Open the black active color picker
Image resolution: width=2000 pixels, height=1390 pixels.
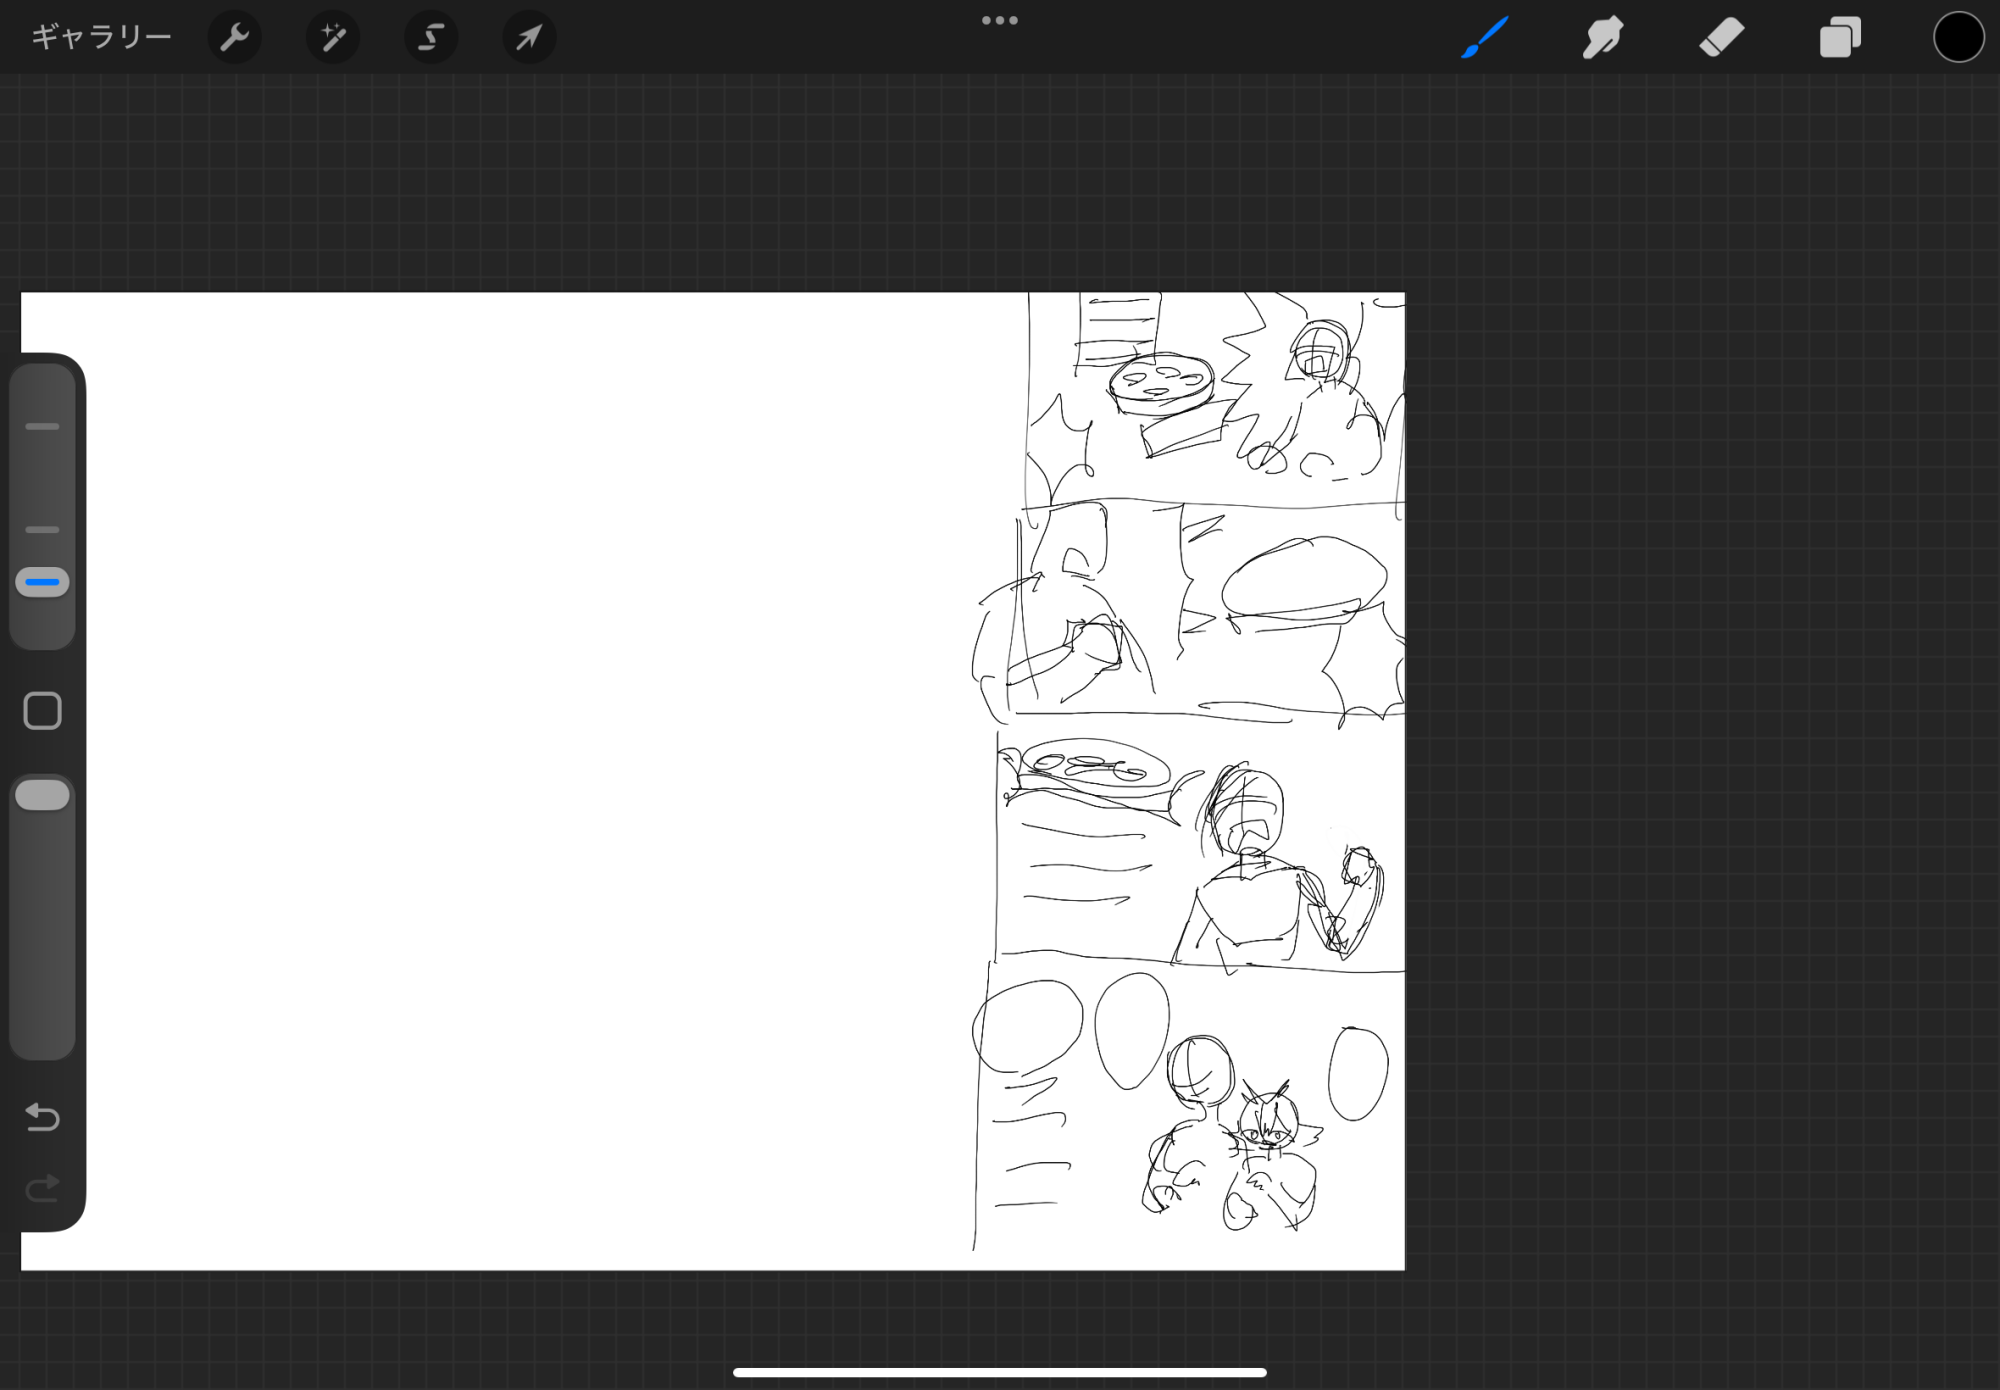[1957, 38]
